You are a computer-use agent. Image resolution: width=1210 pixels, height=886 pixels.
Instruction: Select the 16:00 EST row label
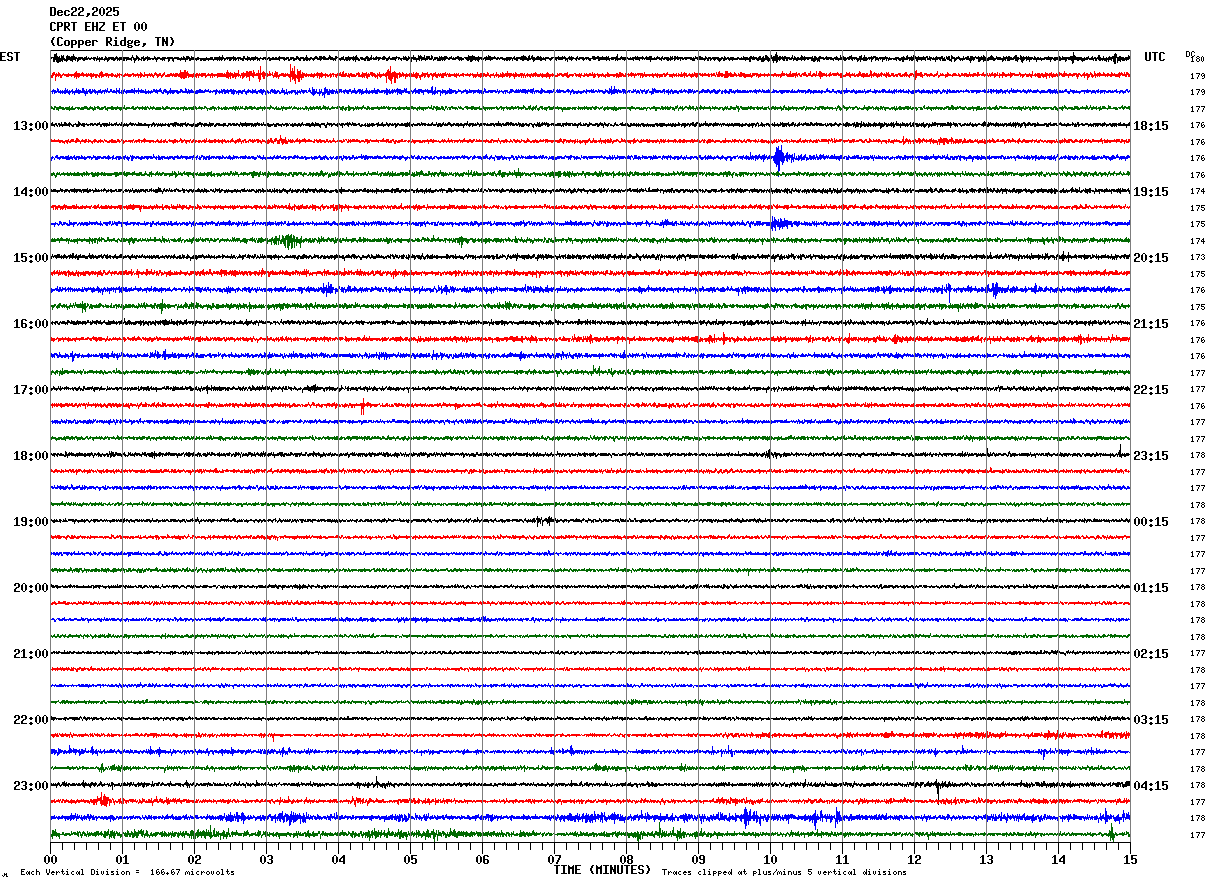coord(30,324)
